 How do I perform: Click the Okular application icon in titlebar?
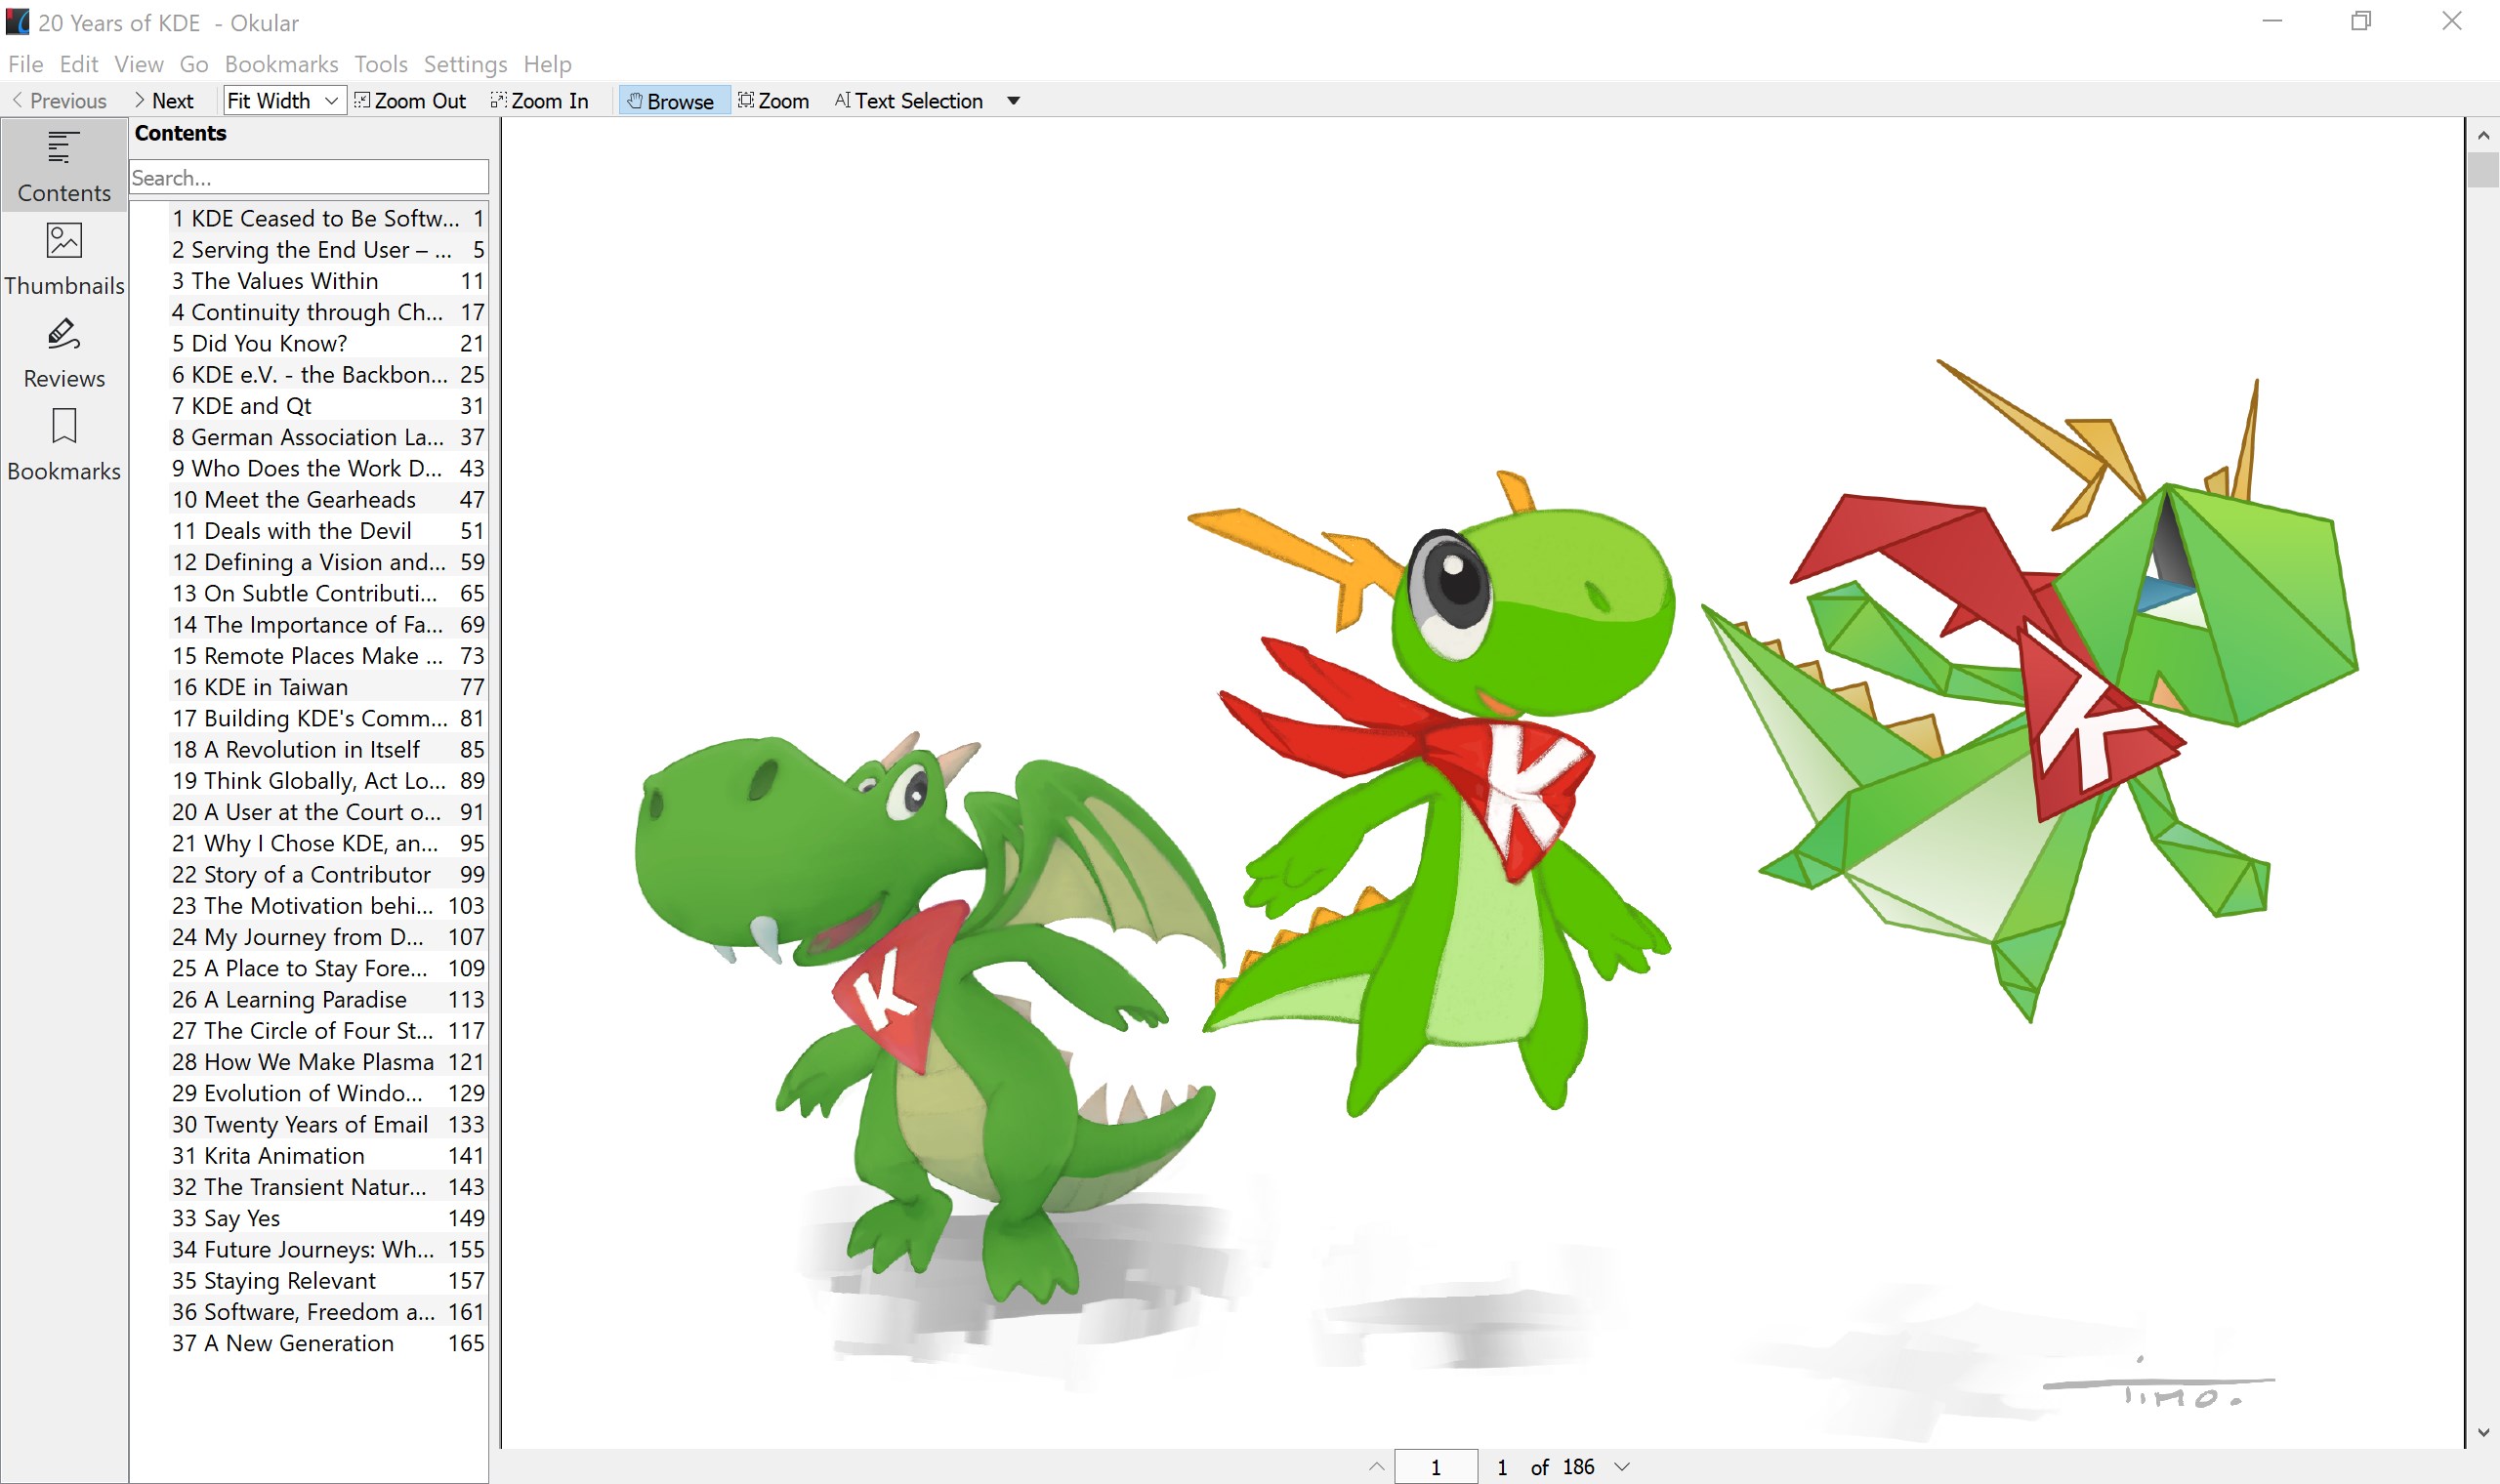pyautogui.click(x=16, y=21)
